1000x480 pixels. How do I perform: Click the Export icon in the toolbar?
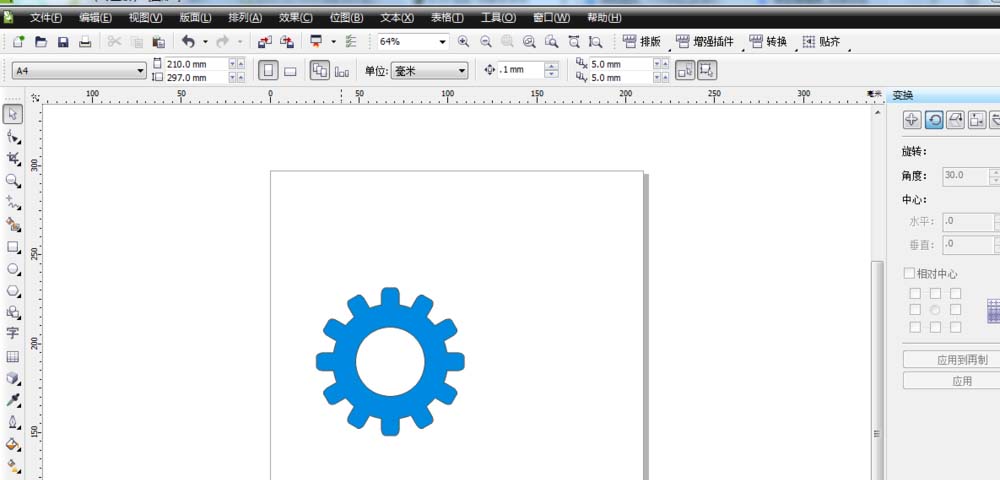click(287, 42)
